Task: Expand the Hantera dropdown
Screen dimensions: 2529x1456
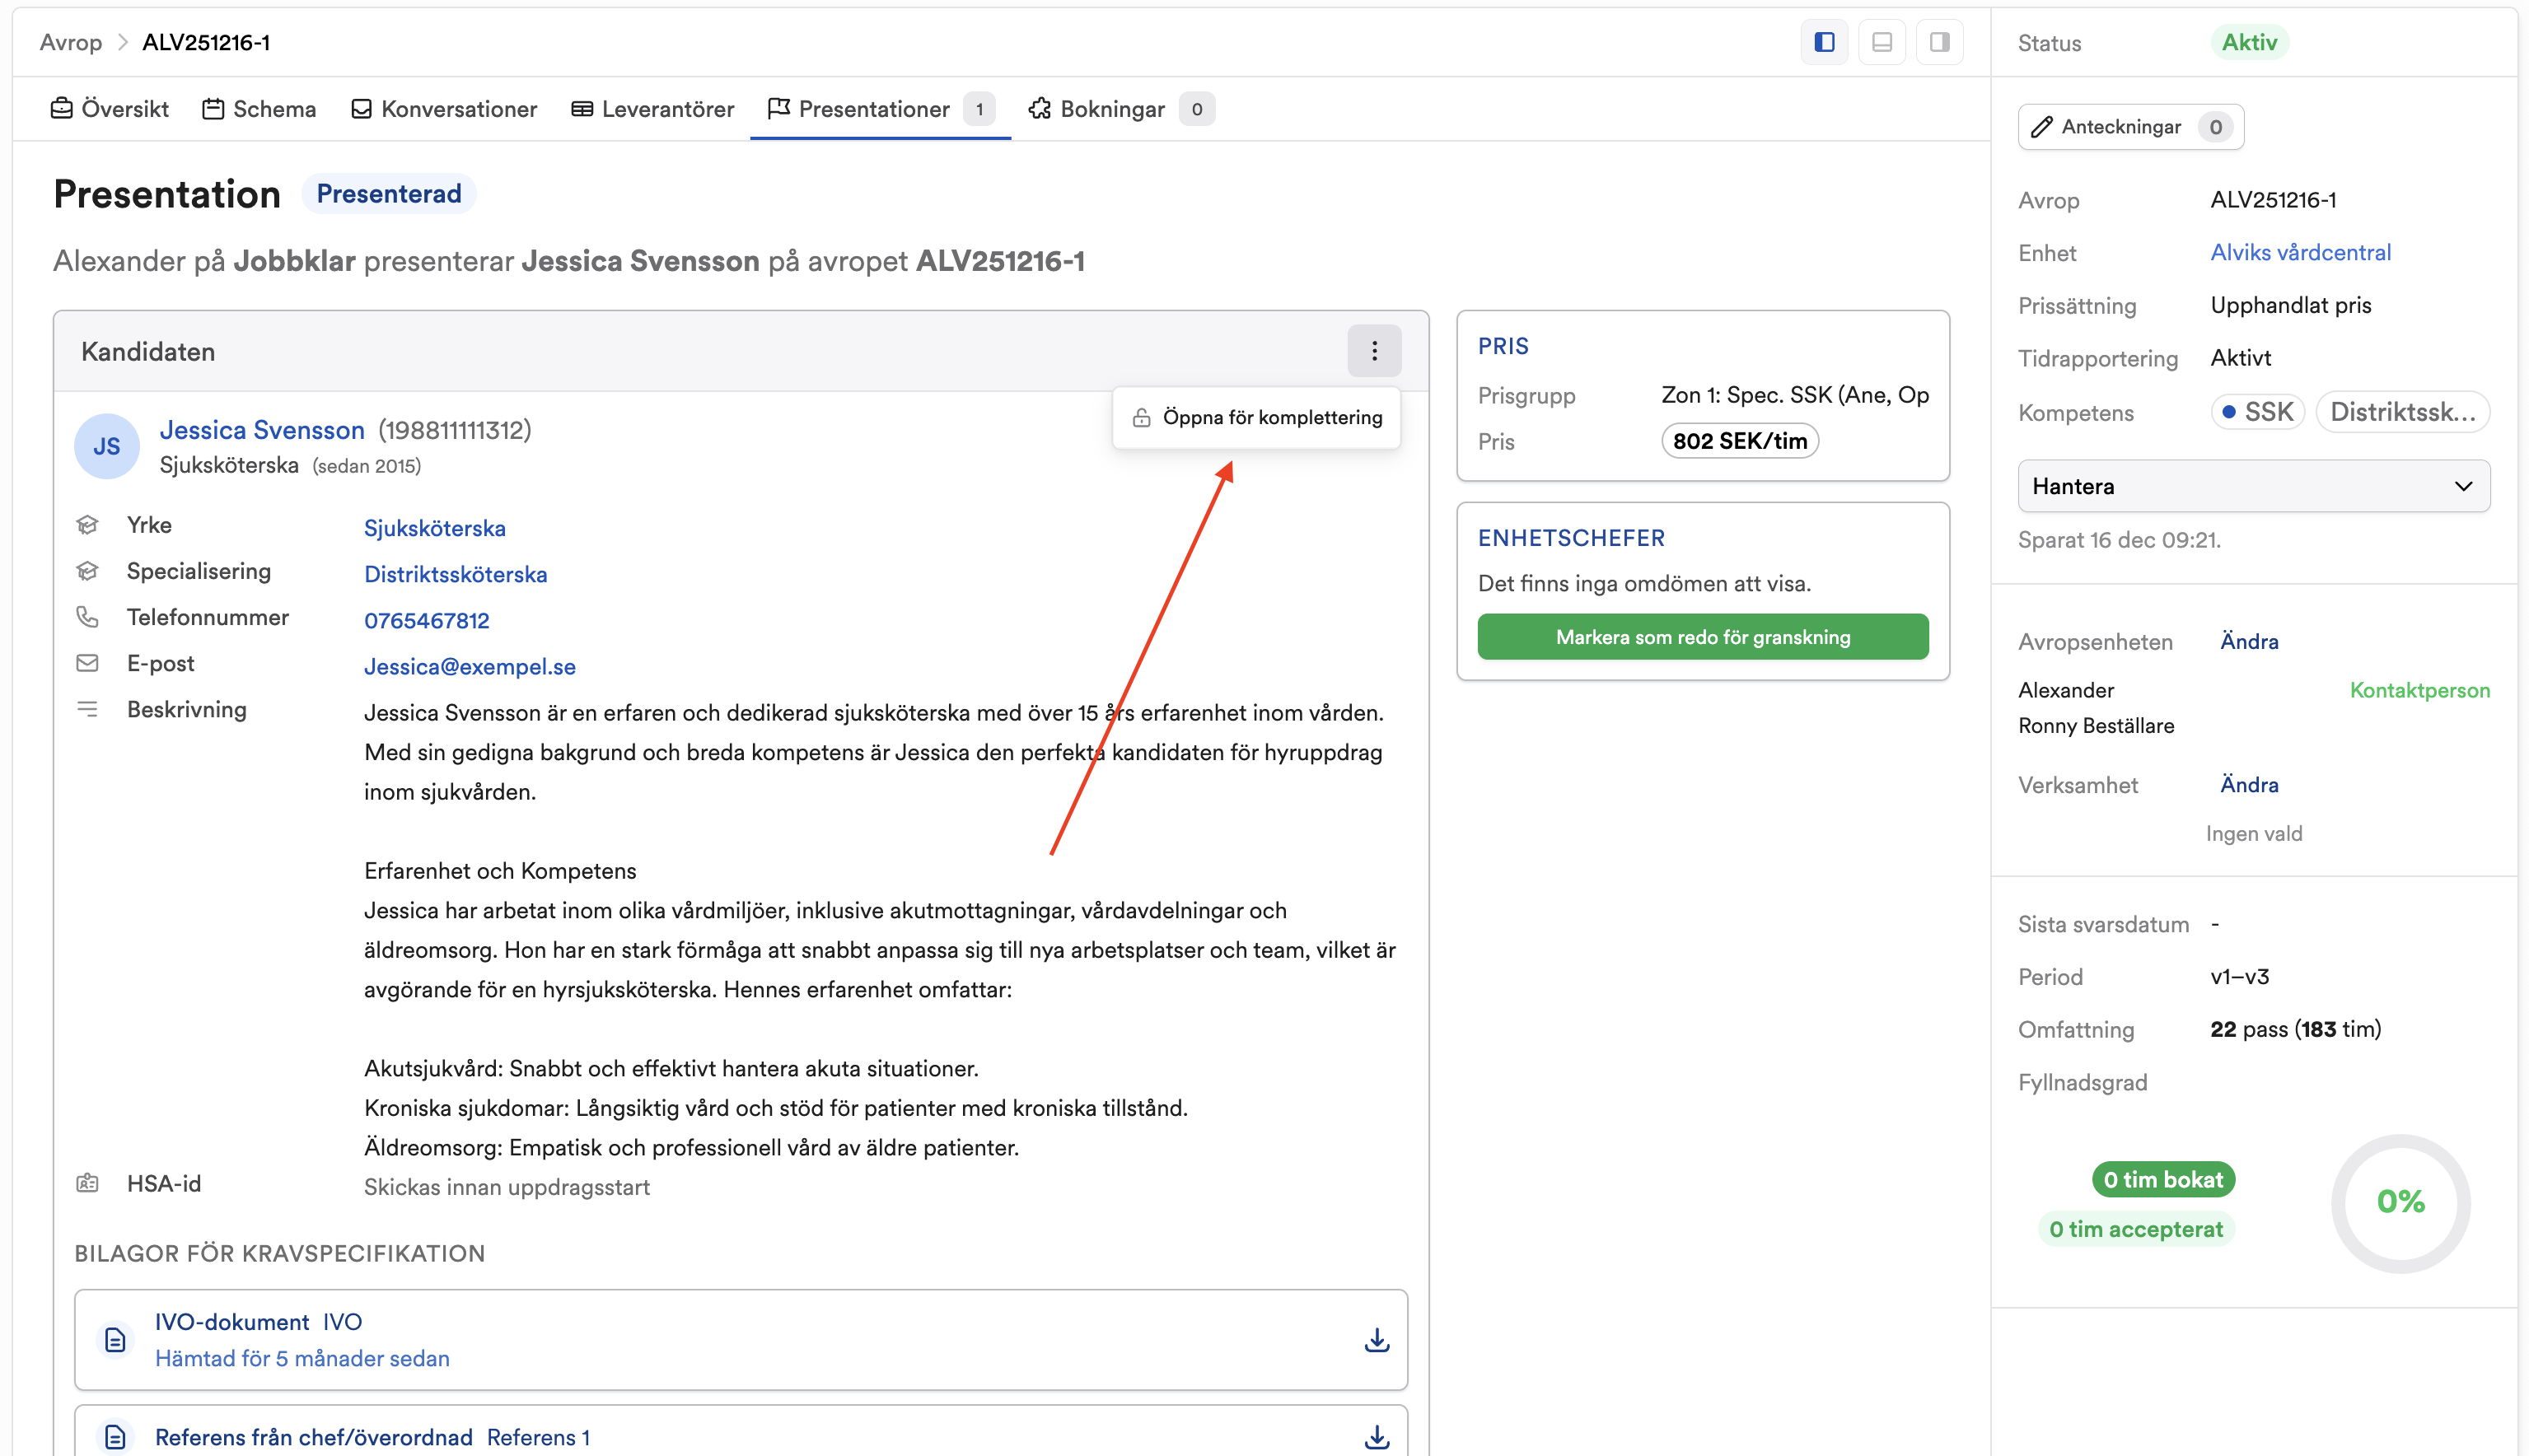Action: point(2253,486)
